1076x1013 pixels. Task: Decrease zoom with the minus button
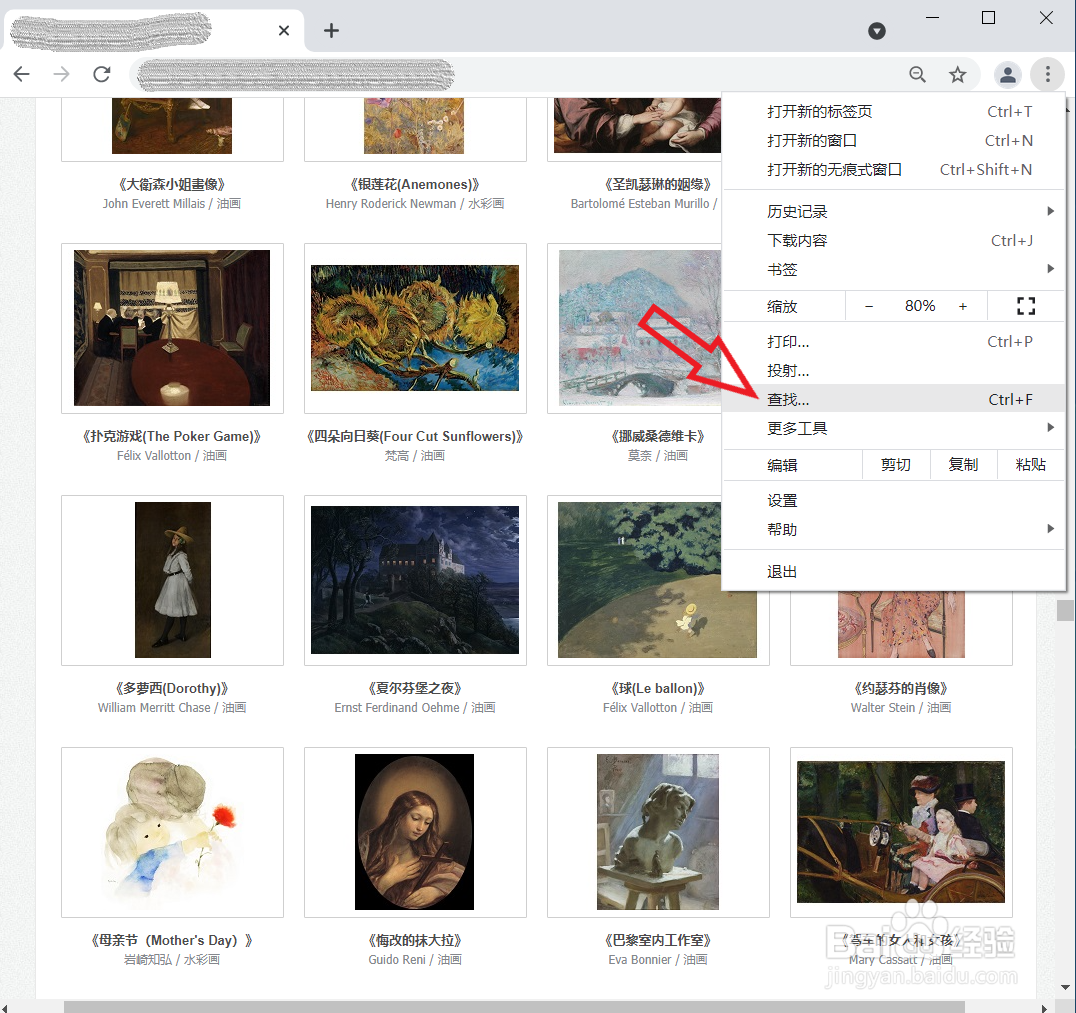coord(869,306)
